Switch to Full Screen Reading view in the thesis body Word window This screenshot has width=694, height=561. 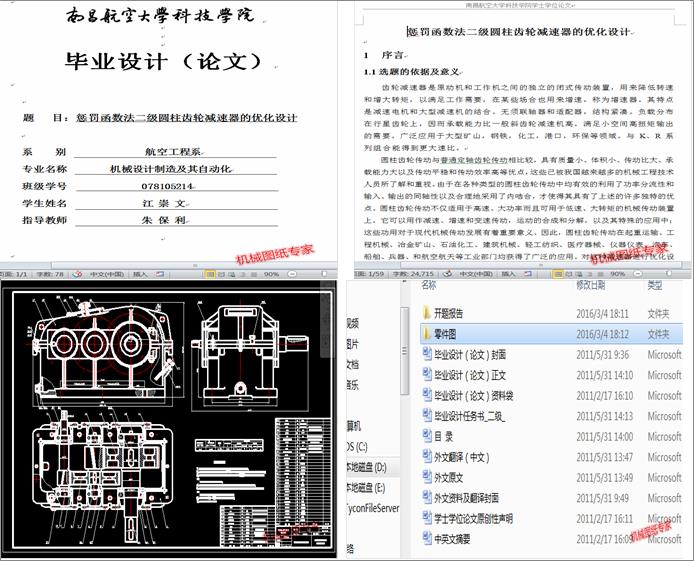pos(568,274)
